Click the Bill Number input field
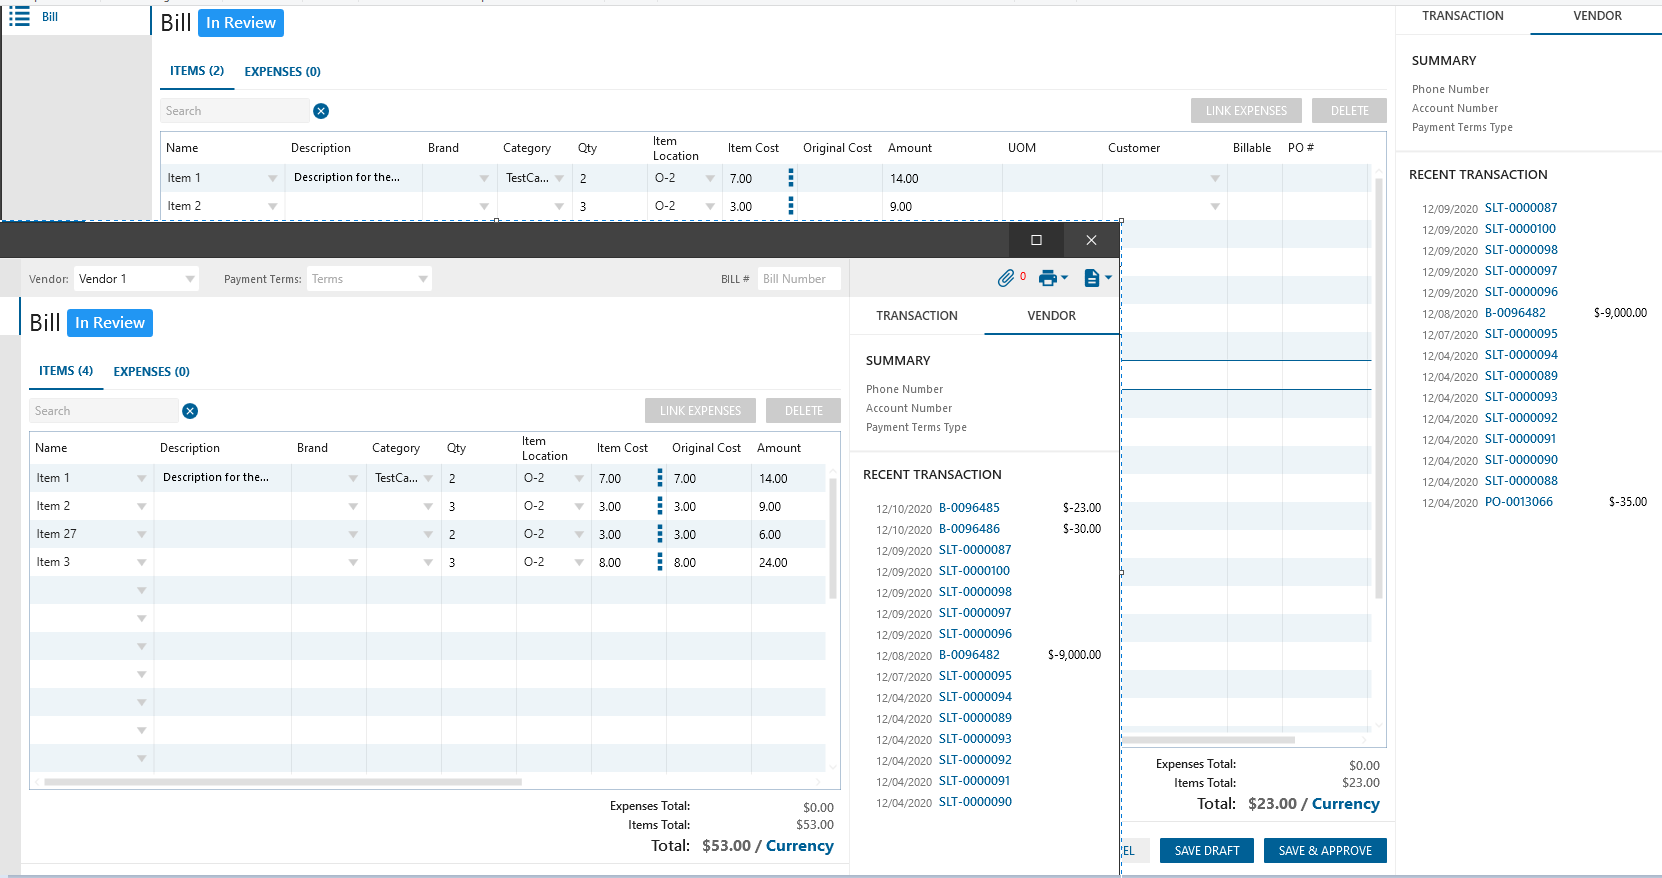The height and width of the screenshot is (878, 1662). pyautogui.click(x=798, y=279)
